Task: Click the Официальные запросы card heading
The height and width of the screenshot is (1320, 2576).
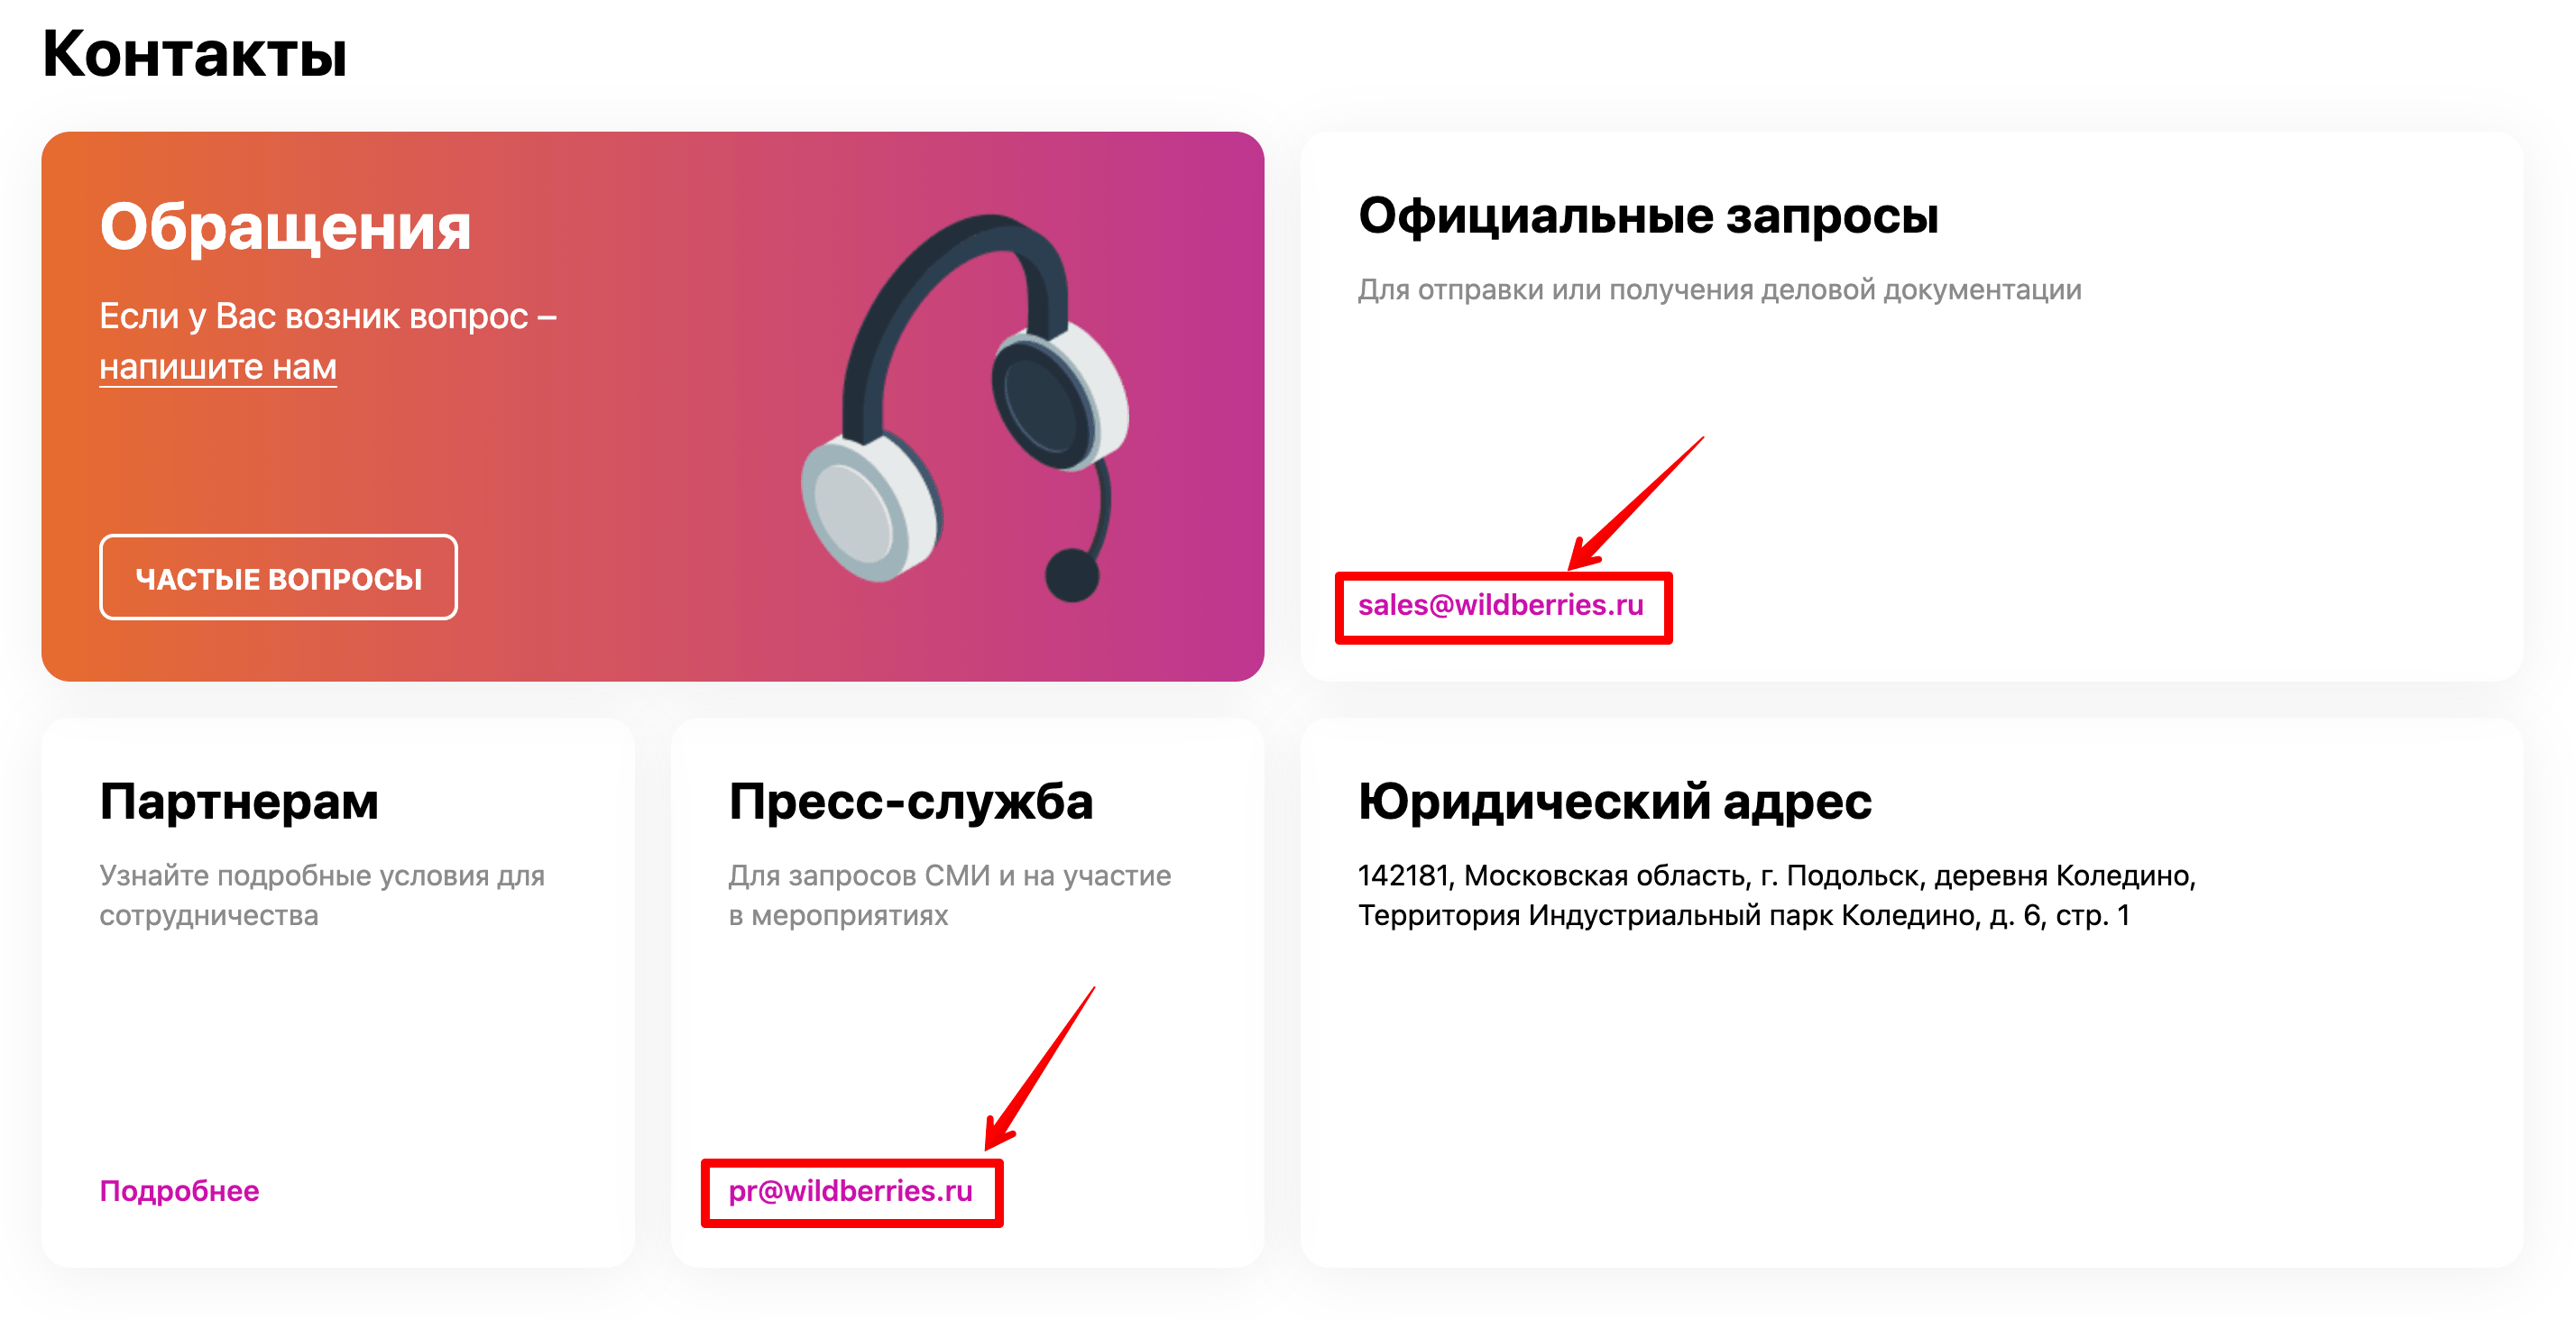Action: pyautogui.click(x=1648, y=216)
